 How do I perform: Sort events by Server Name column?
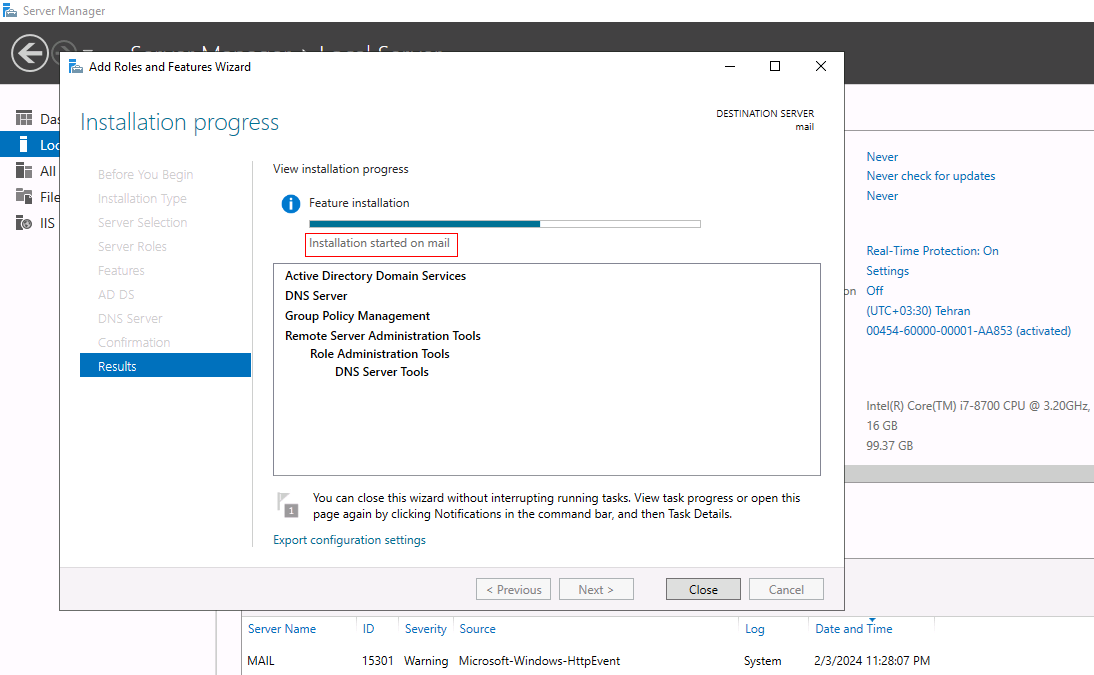click(x=282, y=628)
